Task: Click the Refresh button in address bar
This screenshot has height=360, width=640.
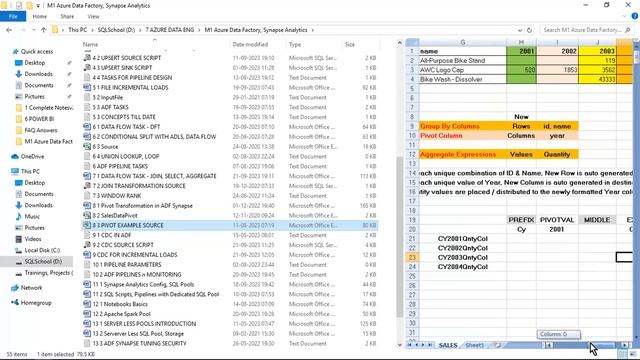Action: point(529,30)
